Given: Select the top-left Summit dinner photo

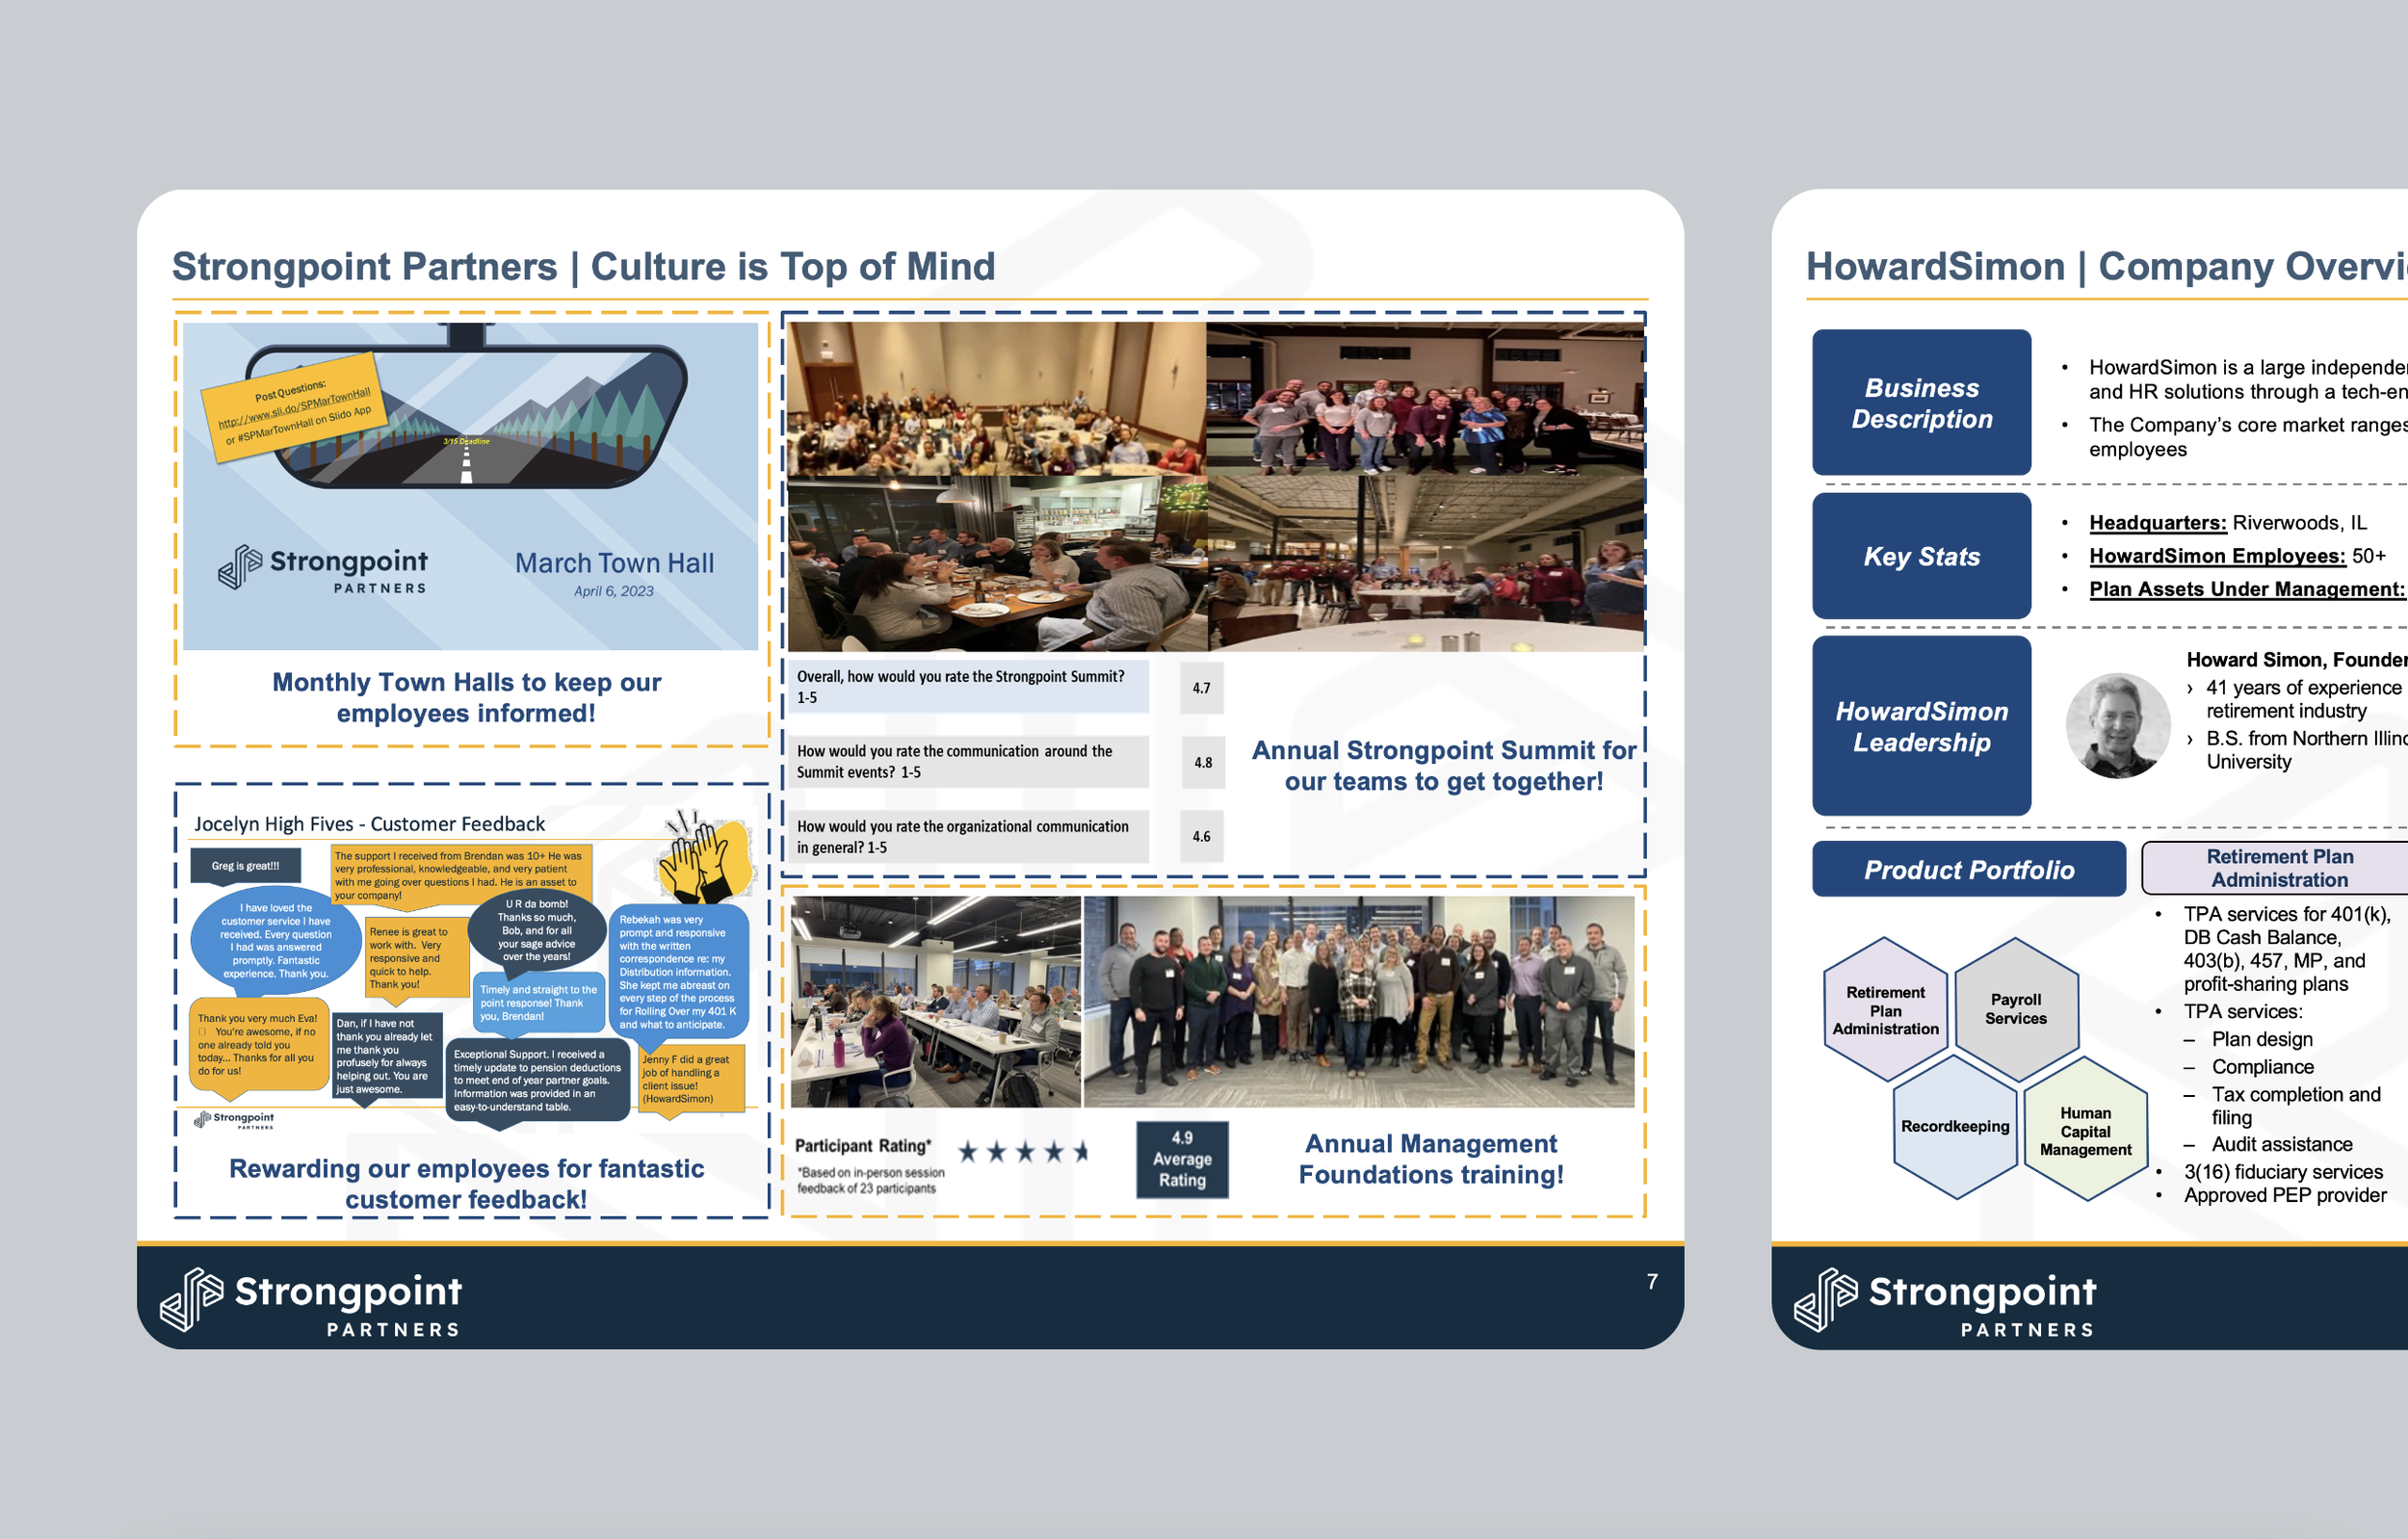Looking at the screenshot, I should click(x=997, y=398).
